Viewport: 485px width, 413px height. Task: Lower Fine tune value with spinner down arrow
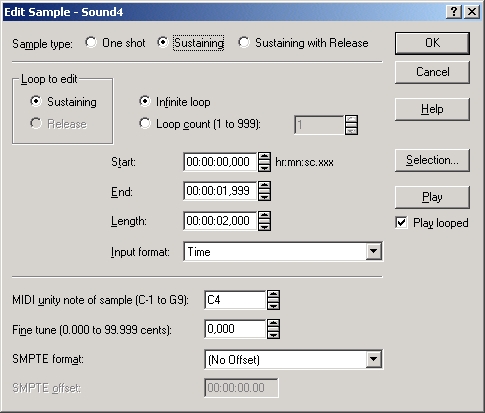(273, 334)
